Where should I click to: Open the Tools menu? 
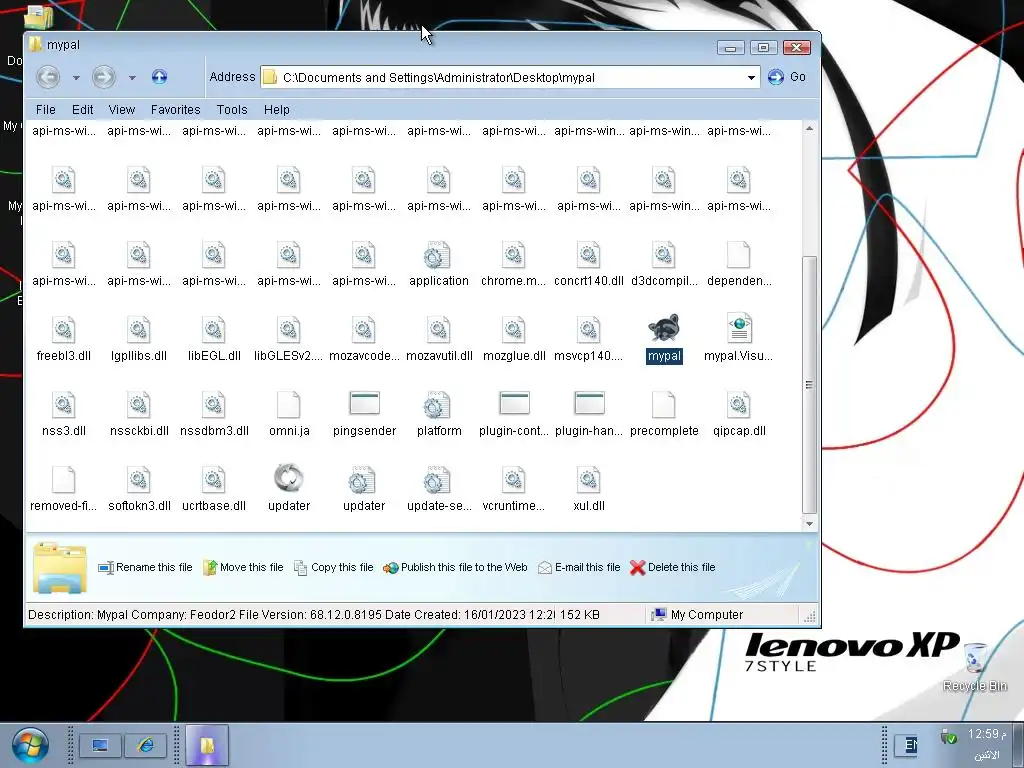tap(232, 110)
